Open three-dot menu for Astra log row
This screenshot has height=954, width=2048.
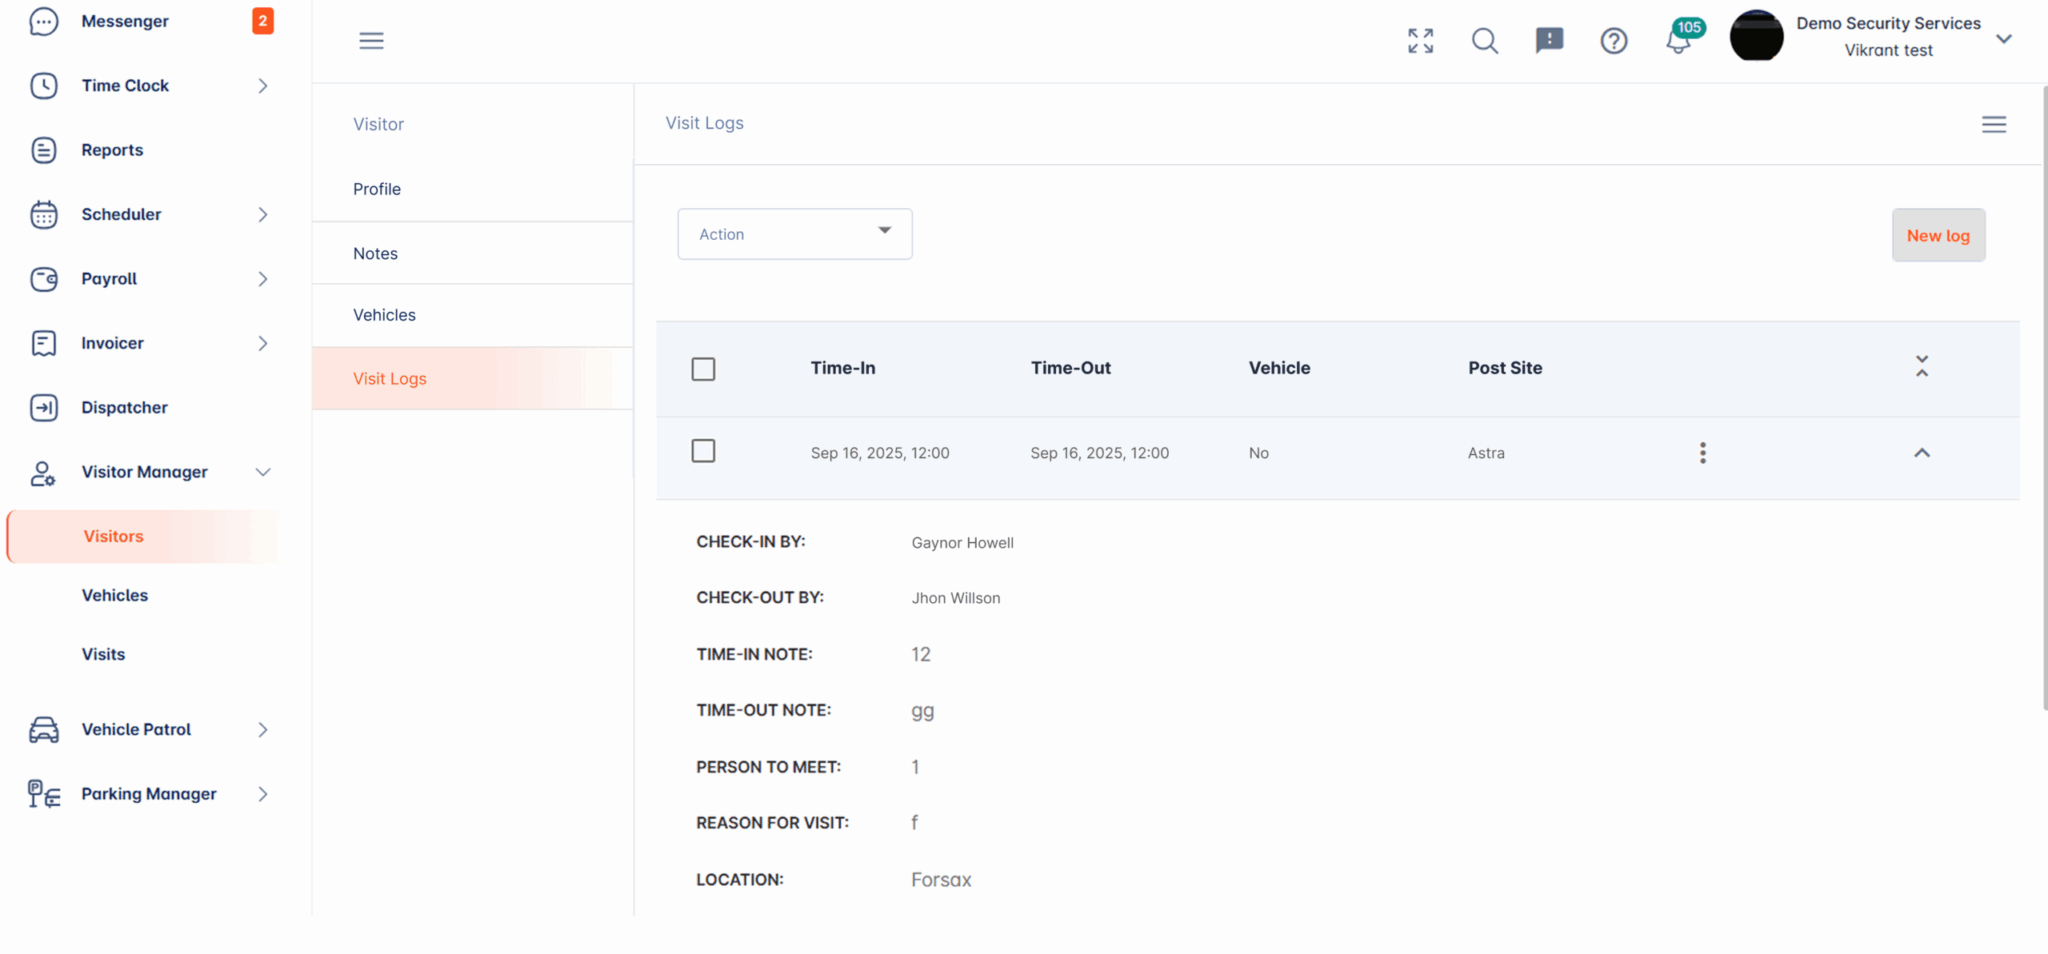tap(1702, 453)
